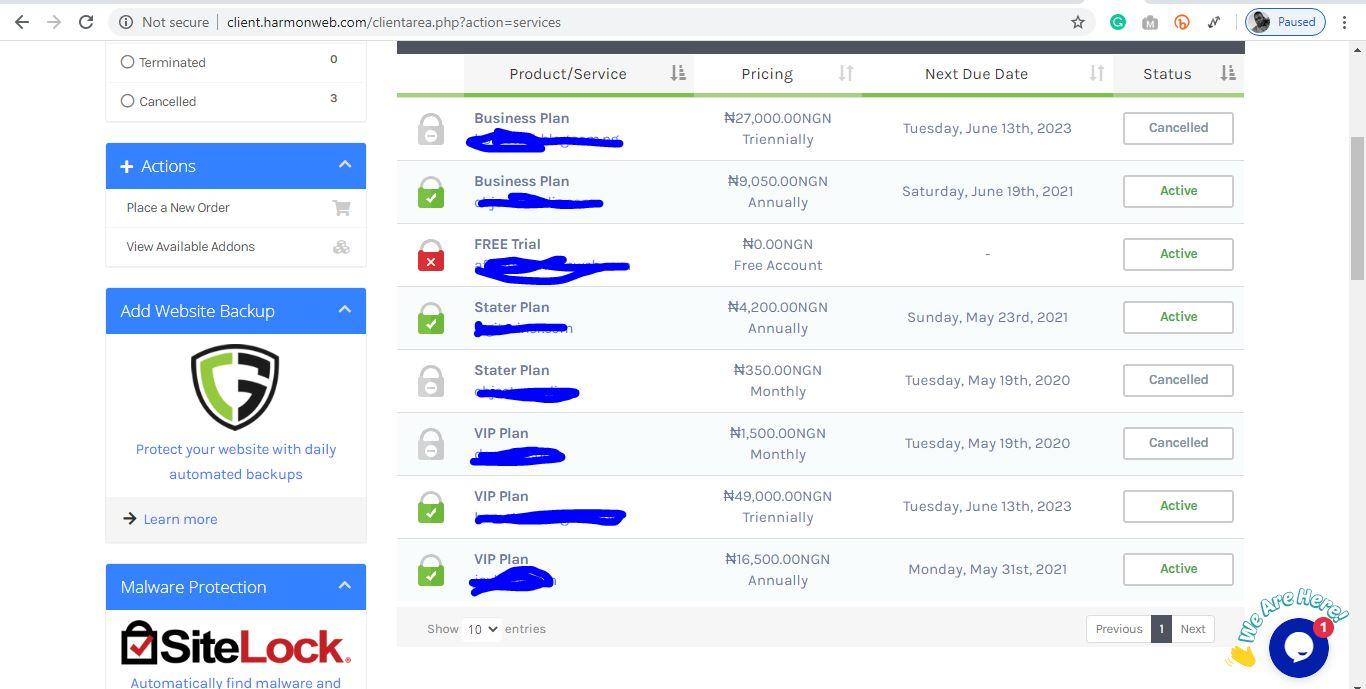
Task: Select the Cancelled filter radio button
Action: coord(128,101)
